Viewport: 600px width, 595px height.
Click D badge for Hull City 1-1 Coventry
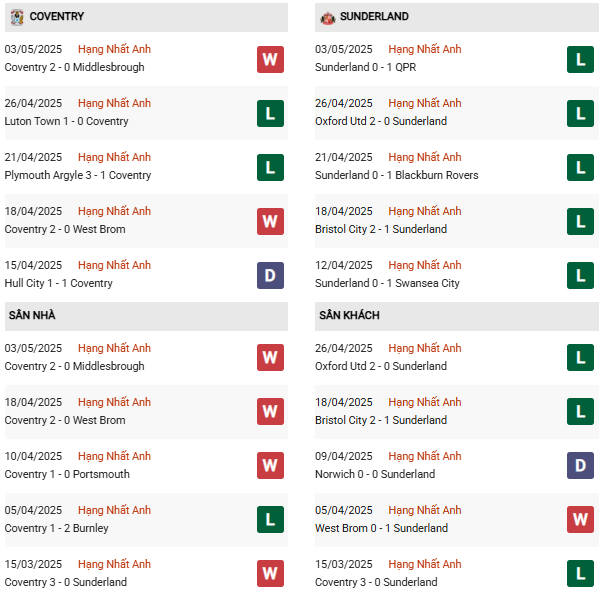coord(270,275)
